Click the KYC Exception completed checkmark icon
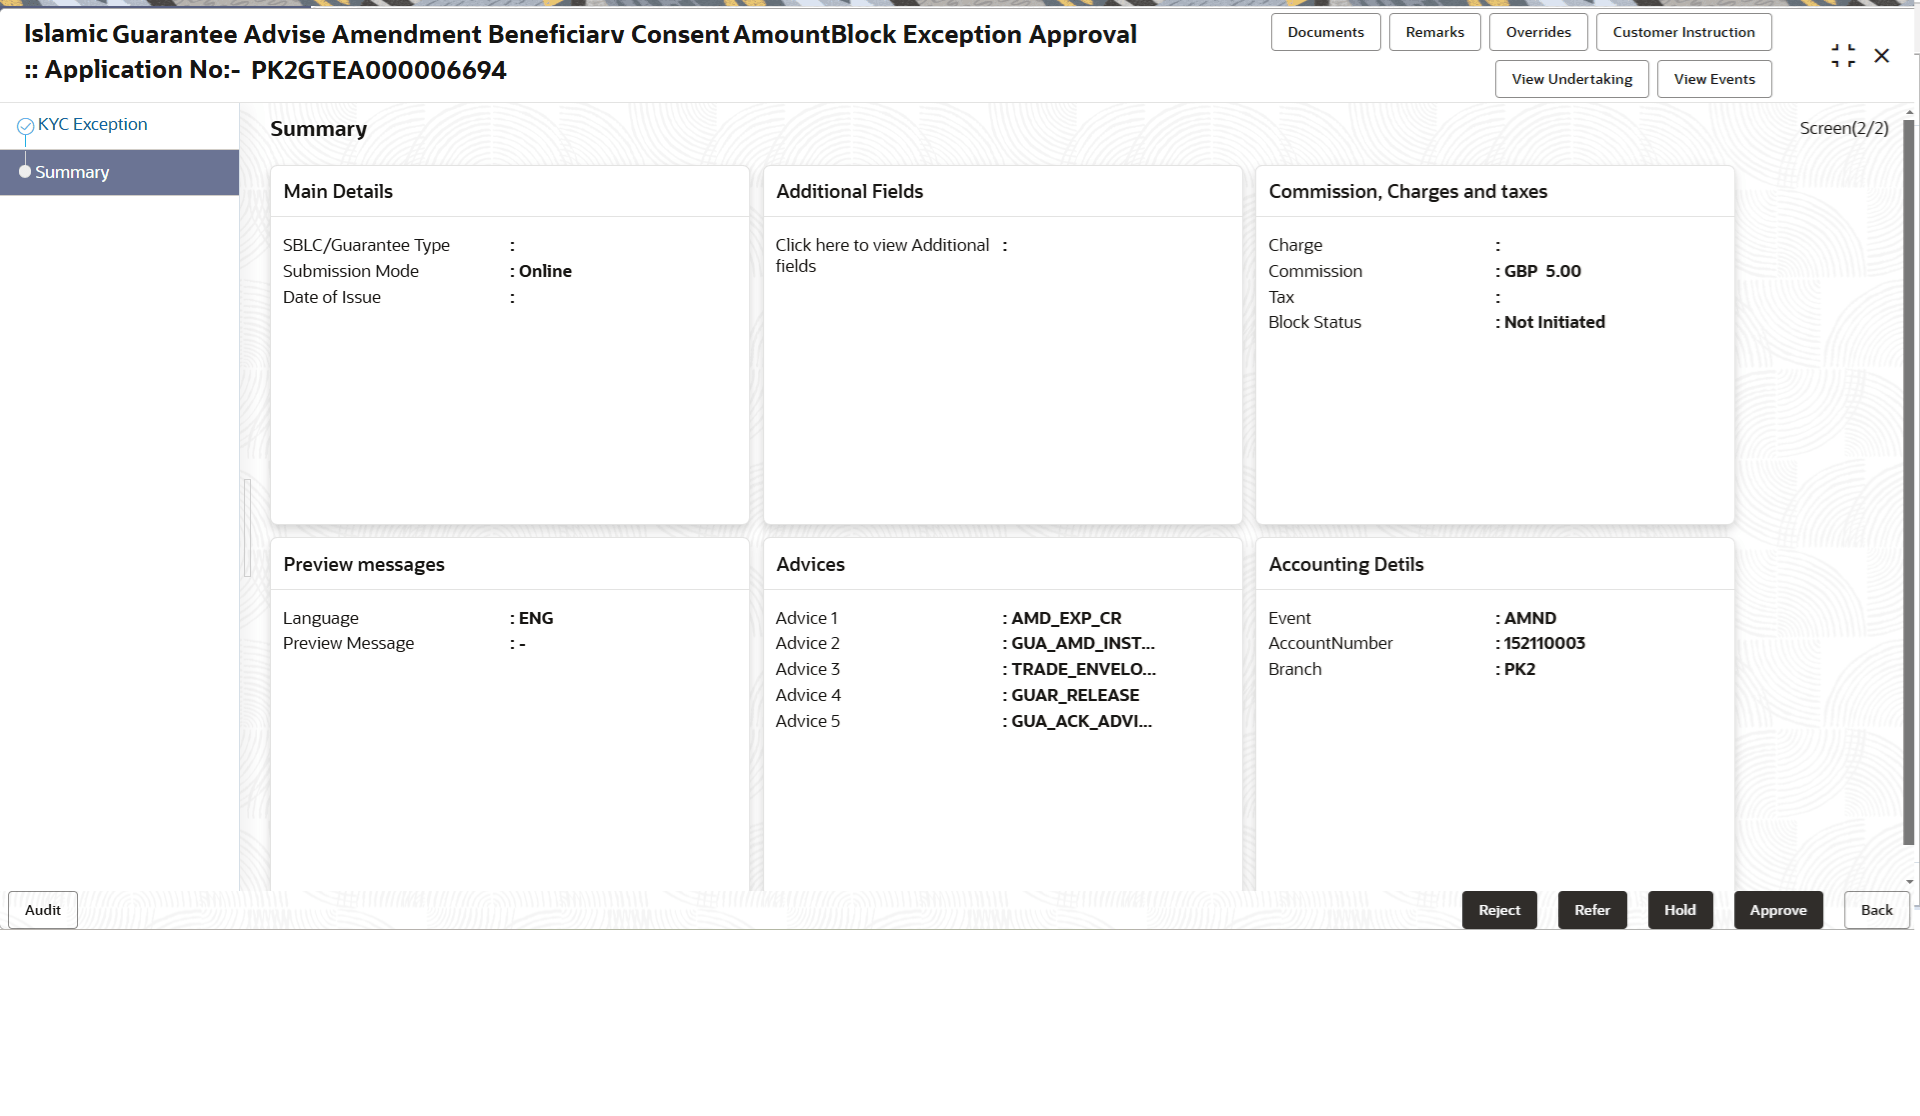1920x1116 pixels. [x=24, y=124]
